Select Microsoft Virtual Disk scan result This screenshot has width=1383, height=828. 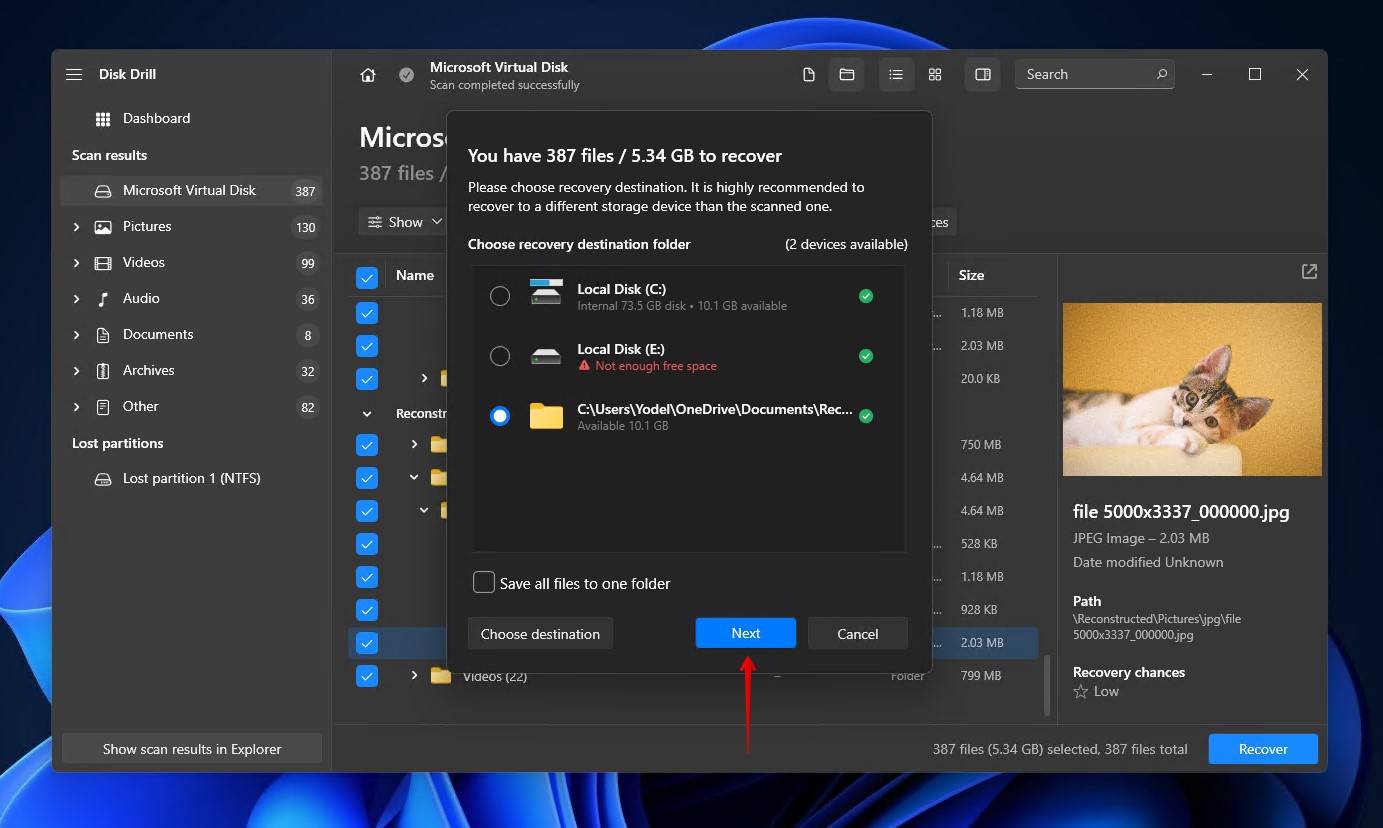pyautogui.click(x=191, y=191)
